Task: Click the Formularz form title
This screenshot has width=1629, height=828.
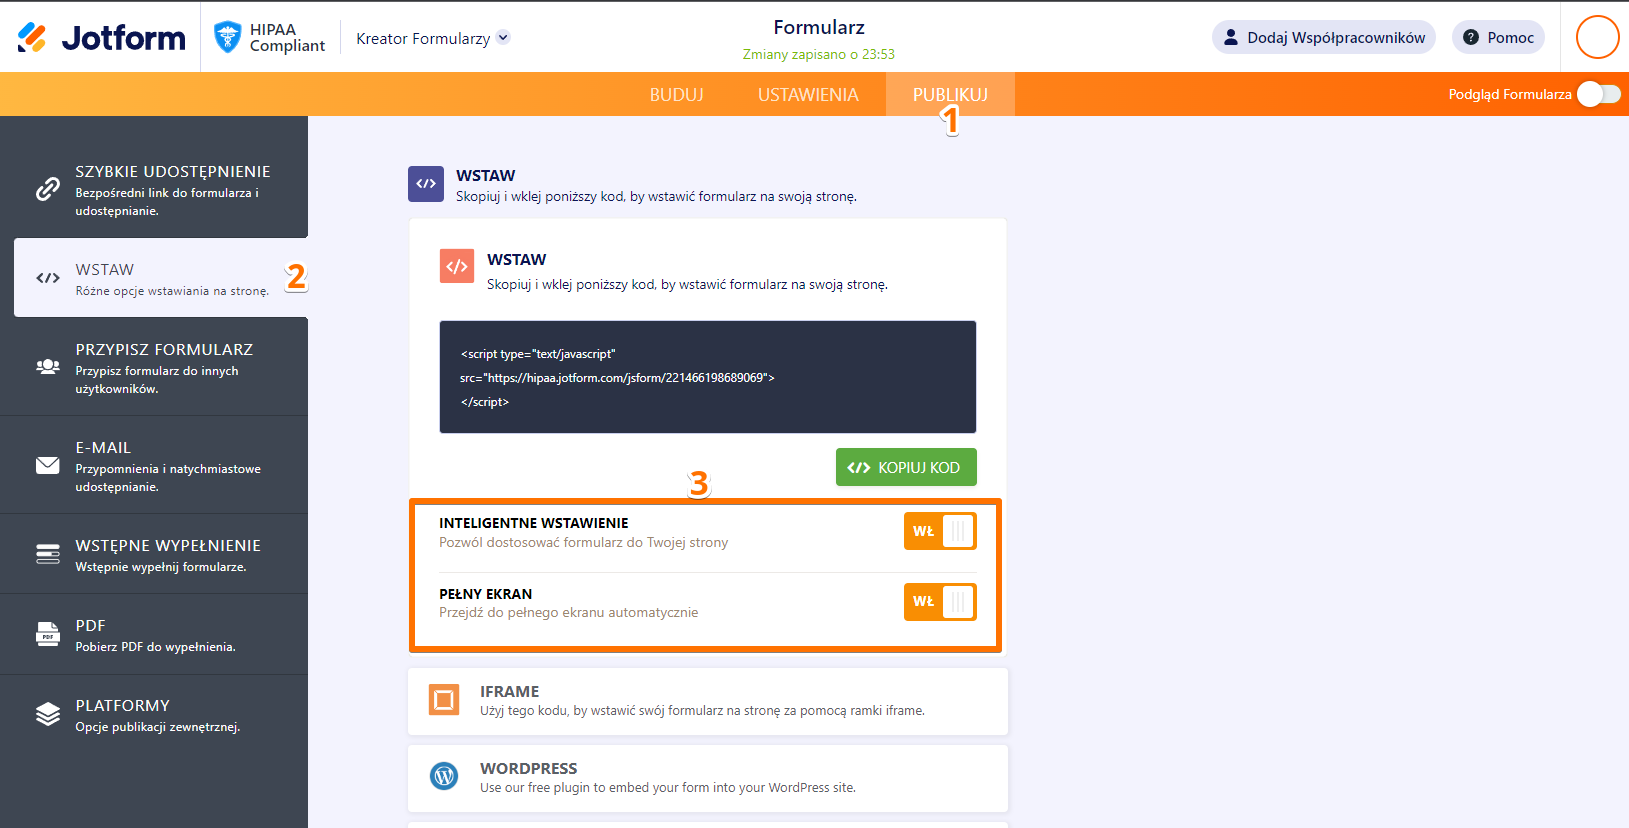Action: (819, 28)
